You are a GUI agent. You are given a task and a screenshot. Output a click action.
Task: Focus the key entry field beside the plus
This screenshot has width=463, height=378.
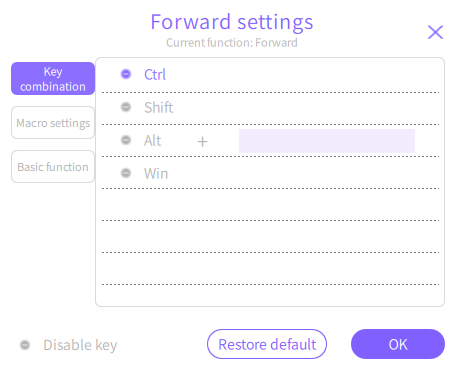pyautogui.click(x=327, y=141)
